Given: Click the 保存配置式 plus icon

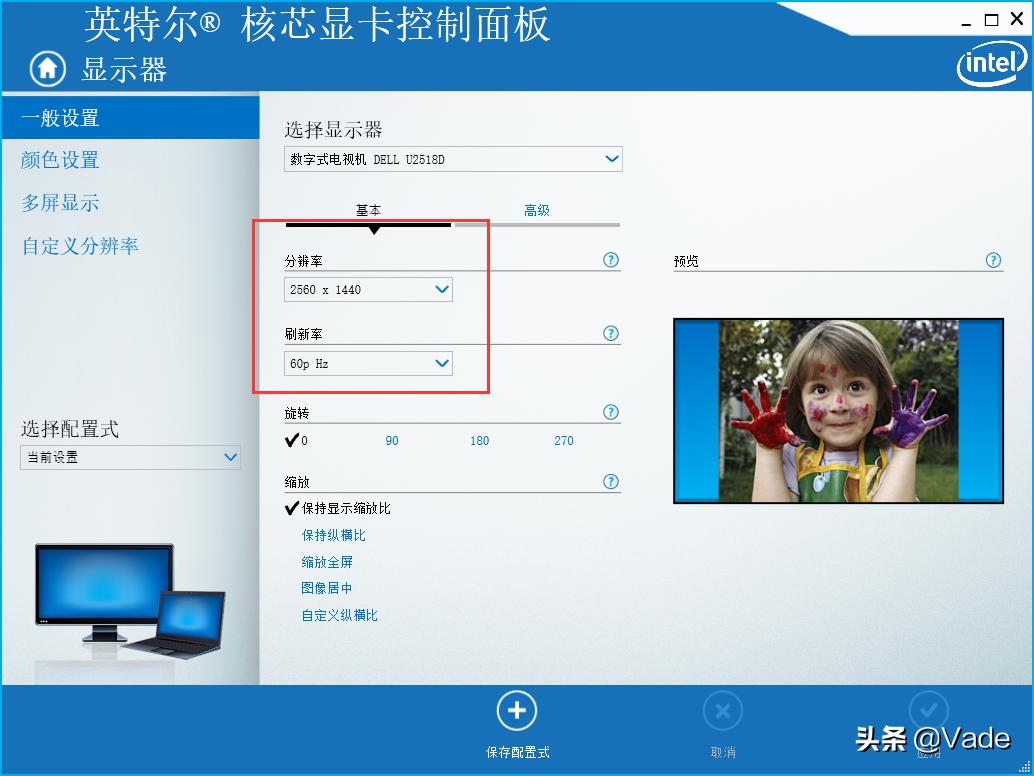Looking at the screenshot, I should [x=517, y=711].
